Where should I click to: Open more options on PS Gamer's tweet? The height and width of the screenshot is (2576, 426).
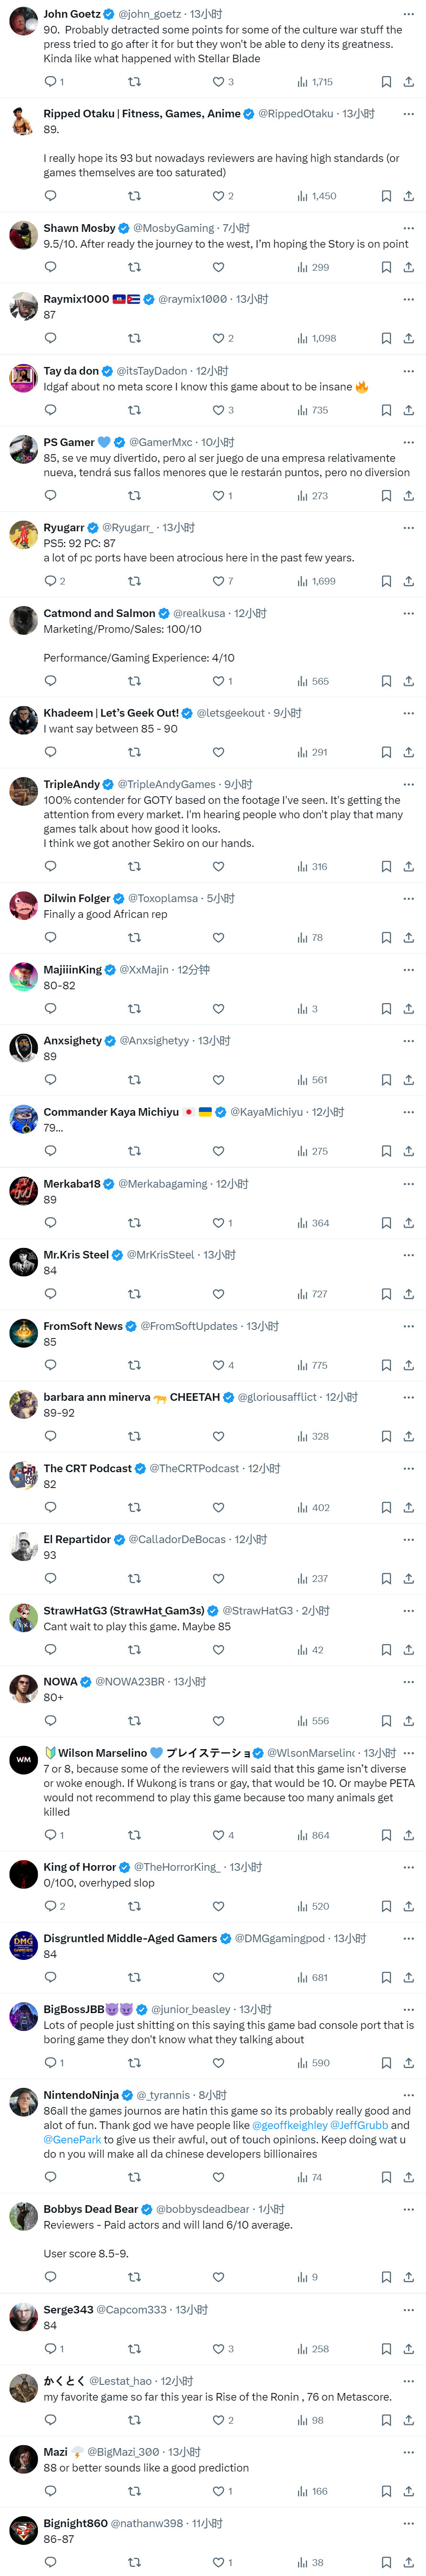click(x=408, y=442)
